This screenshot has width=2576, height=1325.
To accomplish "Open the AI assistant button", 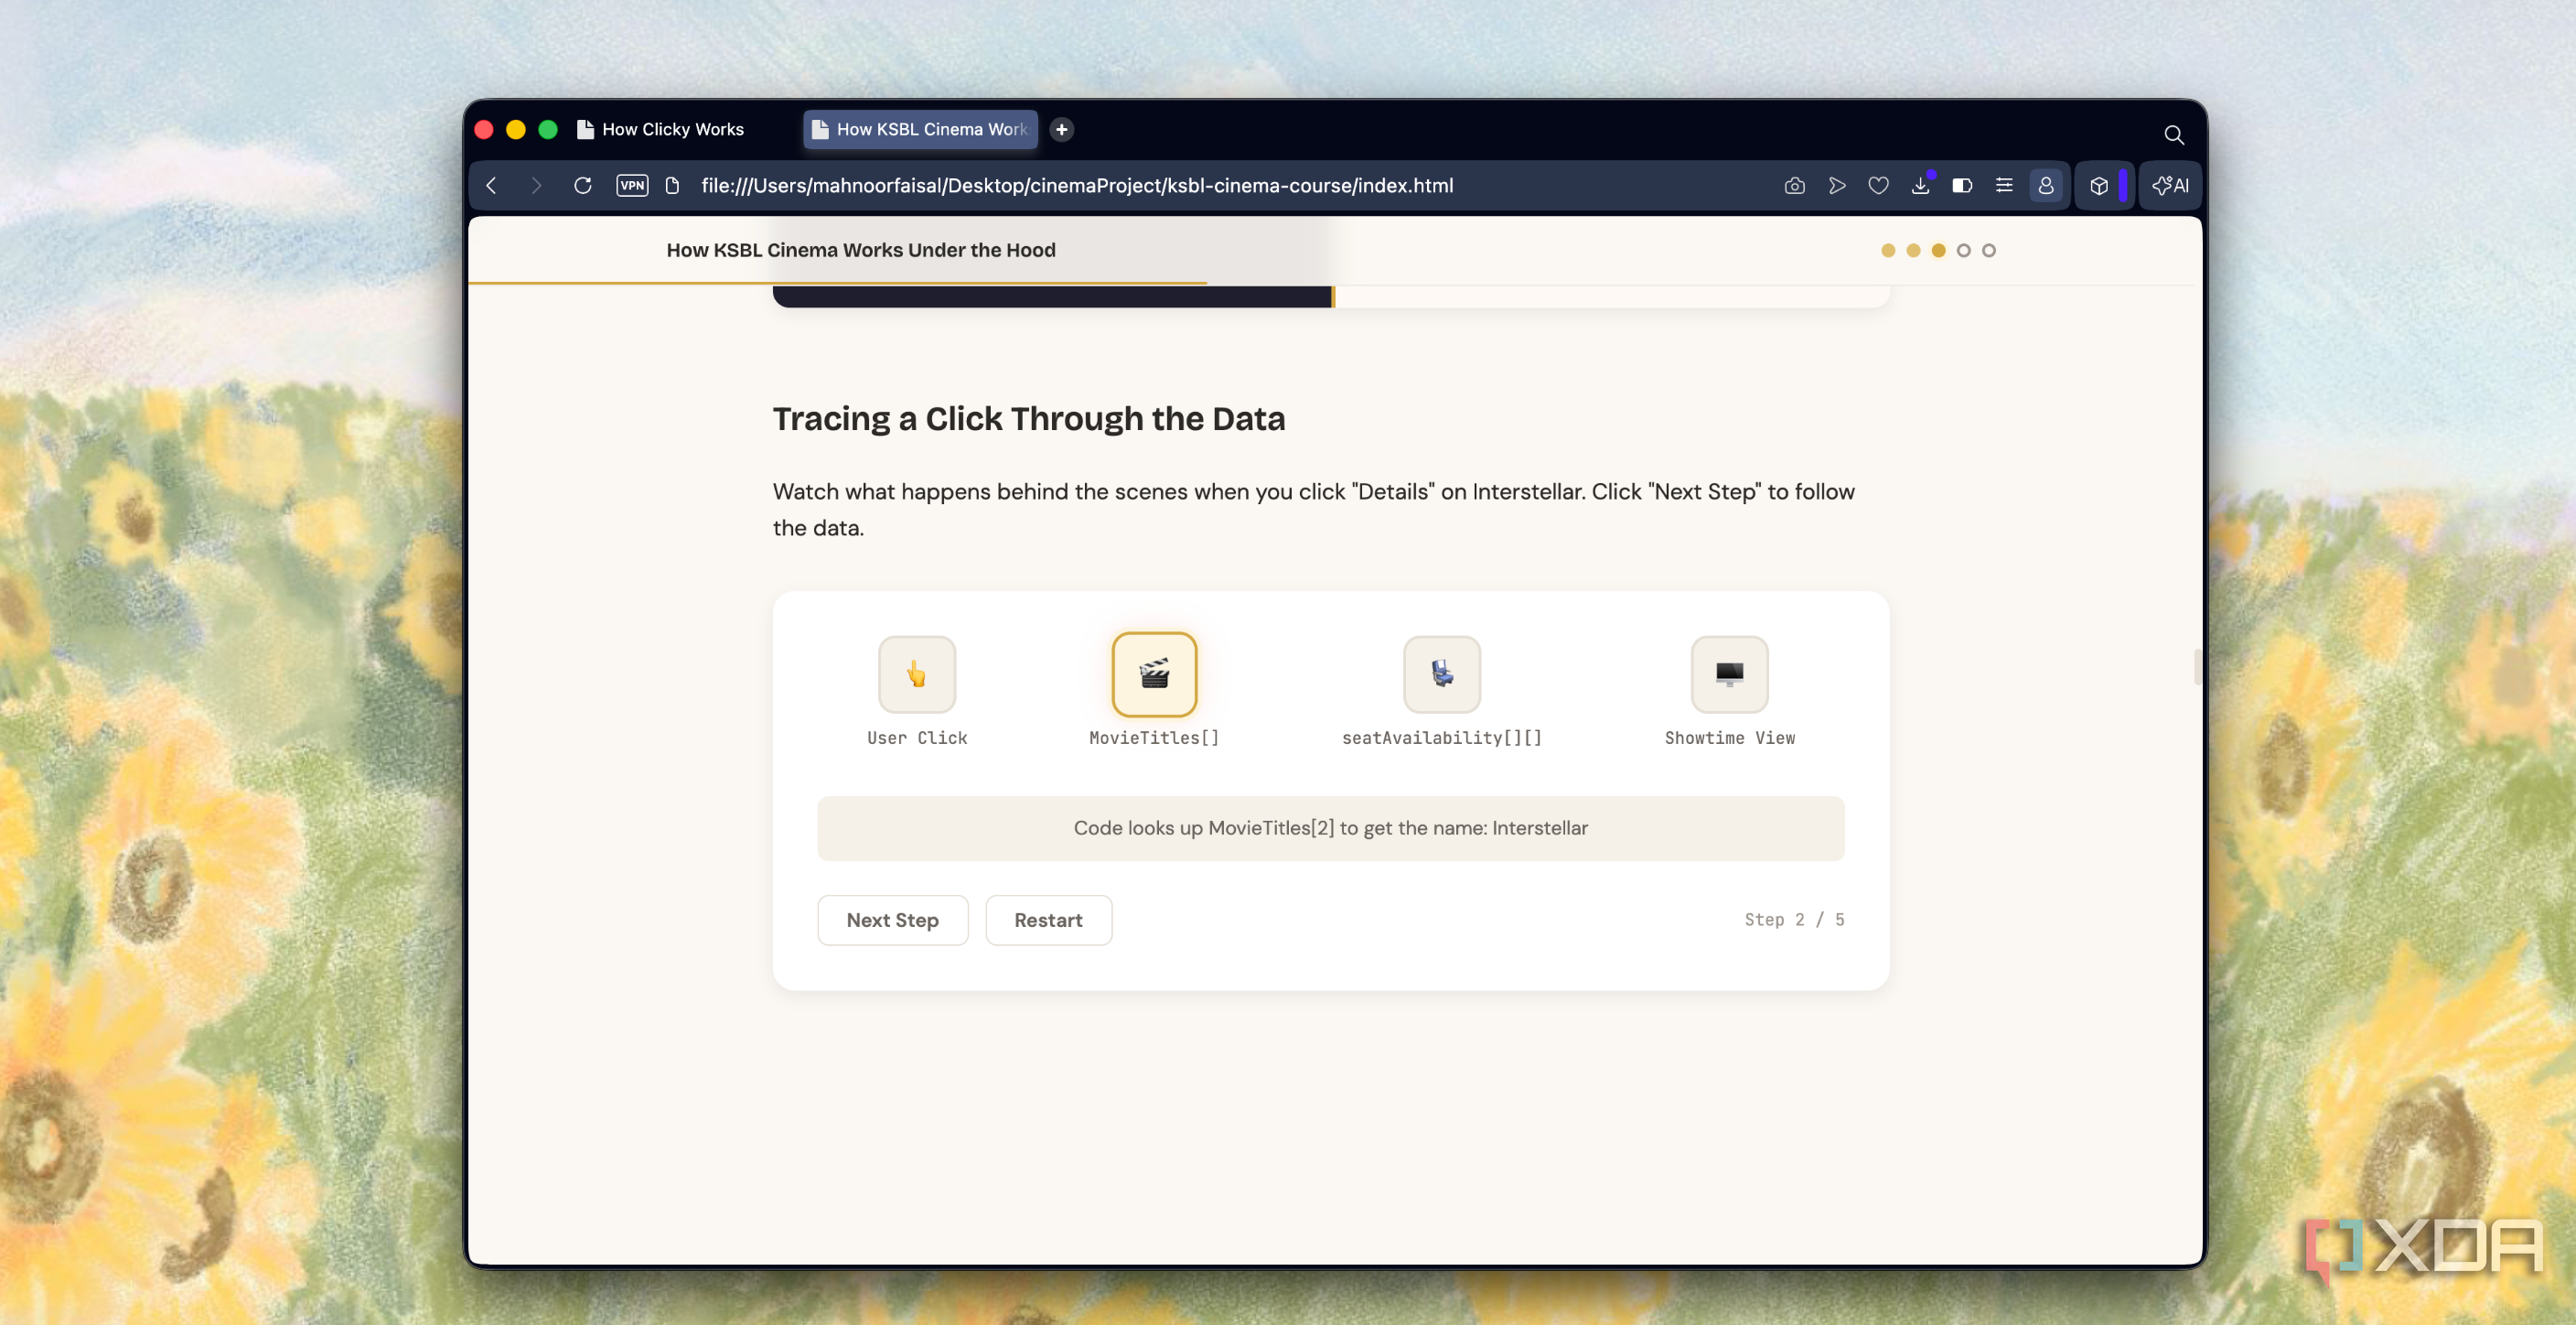I will tap(2170, 185).
